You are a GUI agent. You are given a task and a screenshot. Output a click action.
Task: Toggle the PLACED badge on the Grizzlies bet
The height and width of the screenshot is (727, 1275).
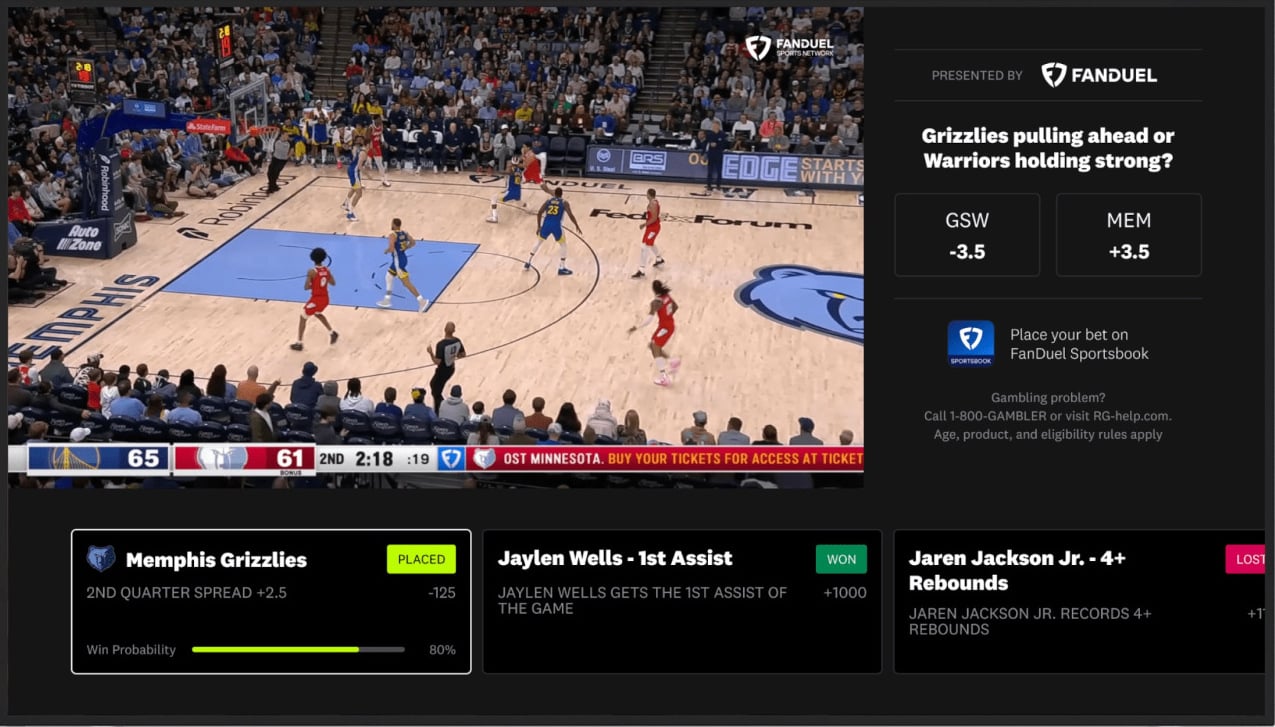coord(420,559)
